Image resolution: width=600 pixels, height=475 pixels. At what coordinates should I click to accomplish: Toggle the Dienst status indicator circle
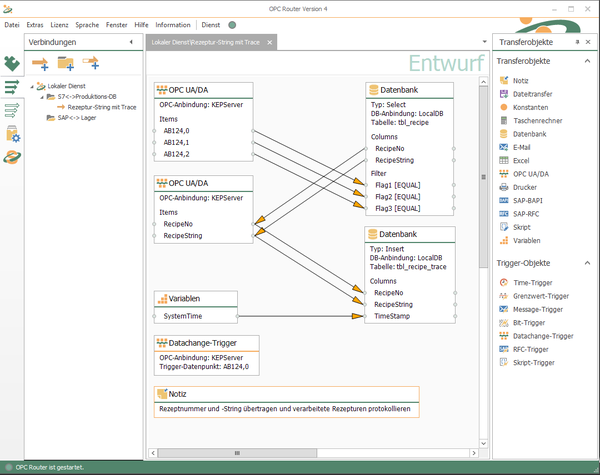tap(232, 25)
